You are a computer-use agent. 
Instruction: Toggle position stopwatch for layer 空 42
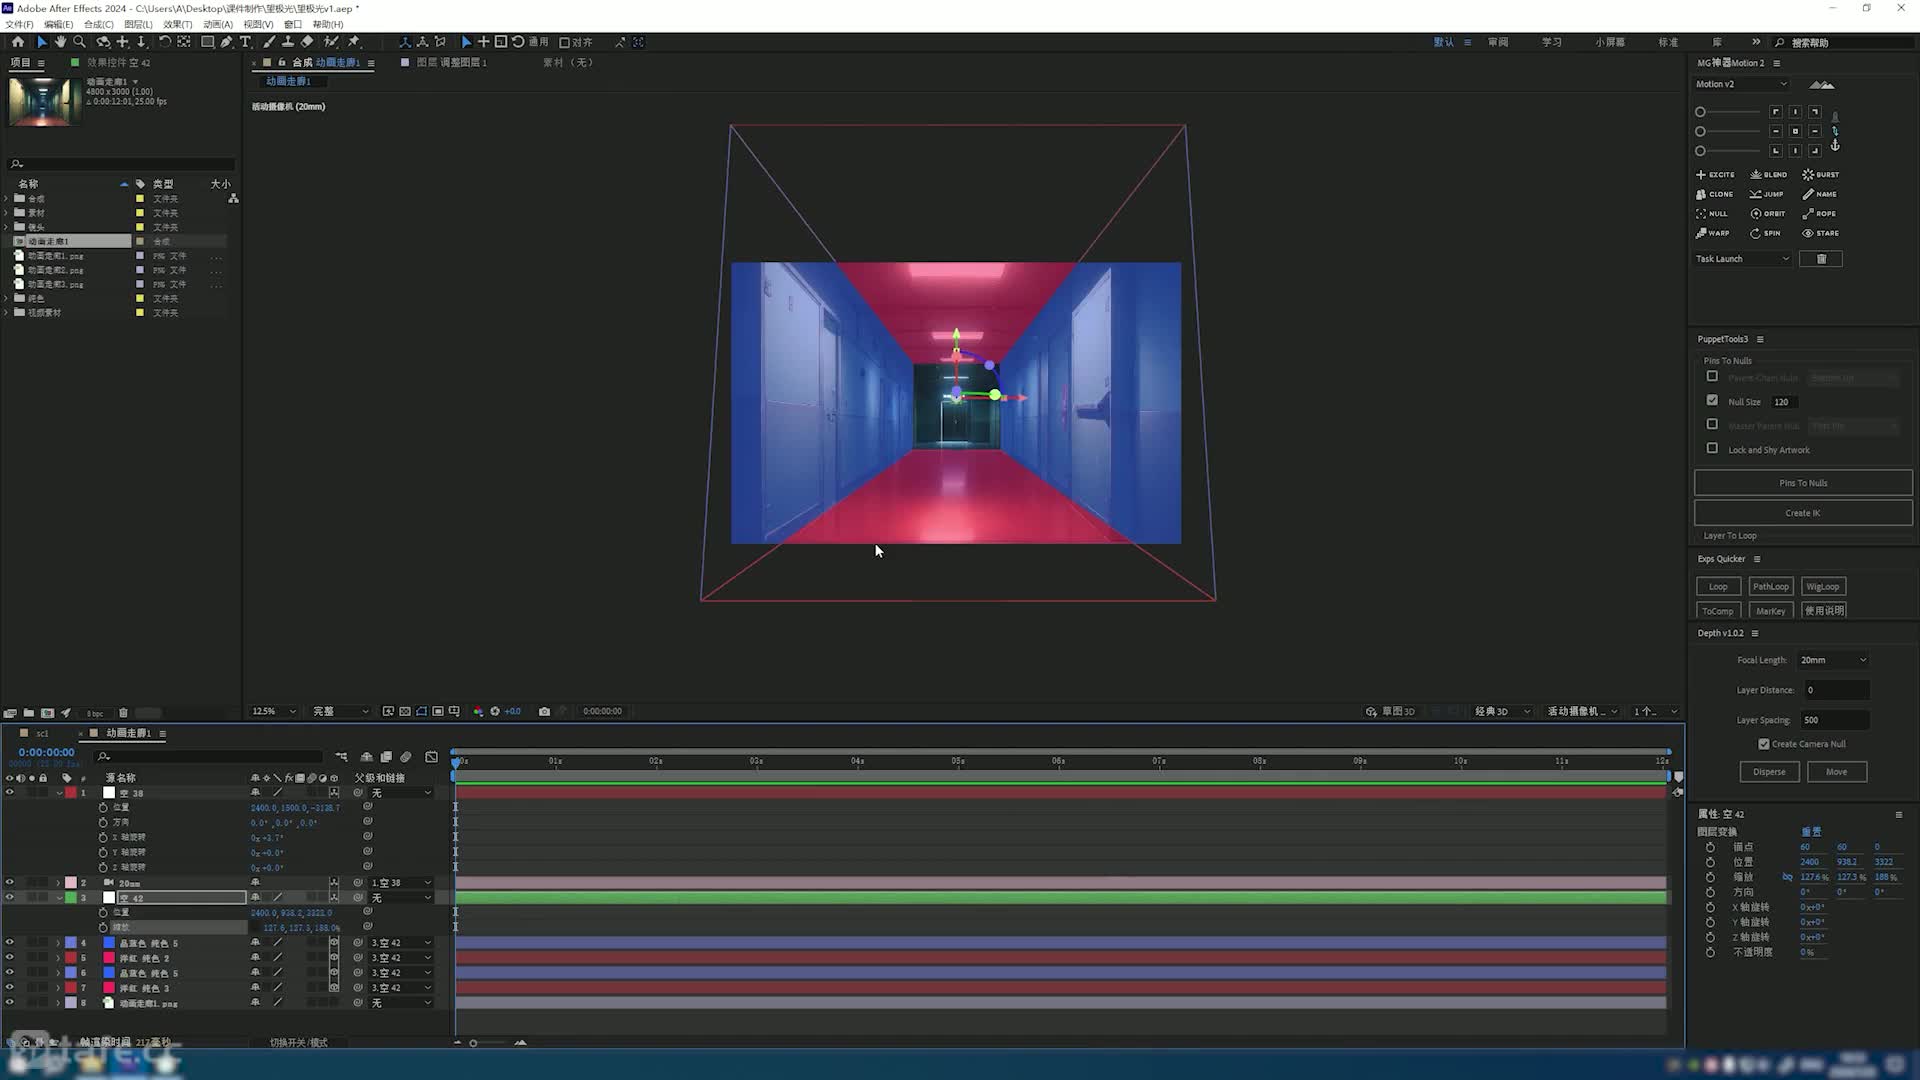coord(103,912)
